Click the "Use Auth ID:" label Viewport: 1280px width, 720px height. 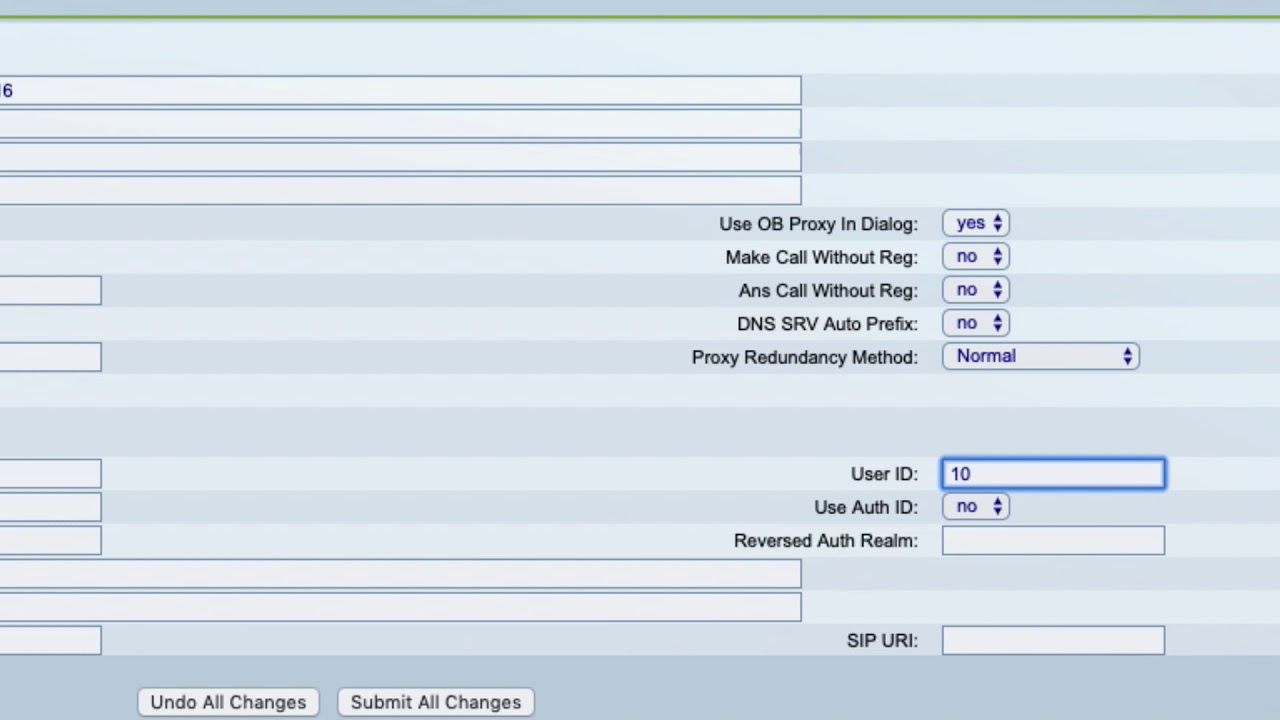(x=866, y=507)
